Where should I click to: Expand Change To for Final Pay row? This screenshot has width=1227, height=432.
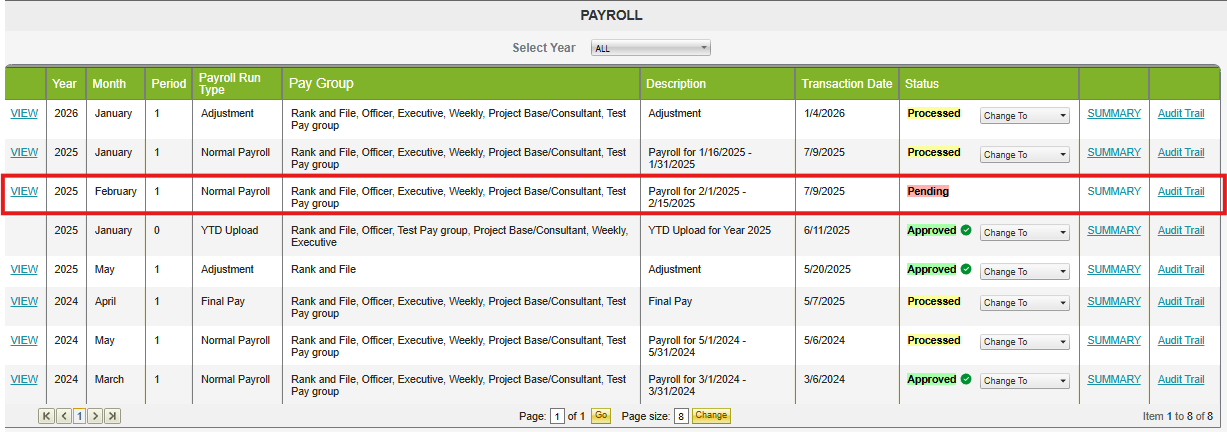(1024, 303)
